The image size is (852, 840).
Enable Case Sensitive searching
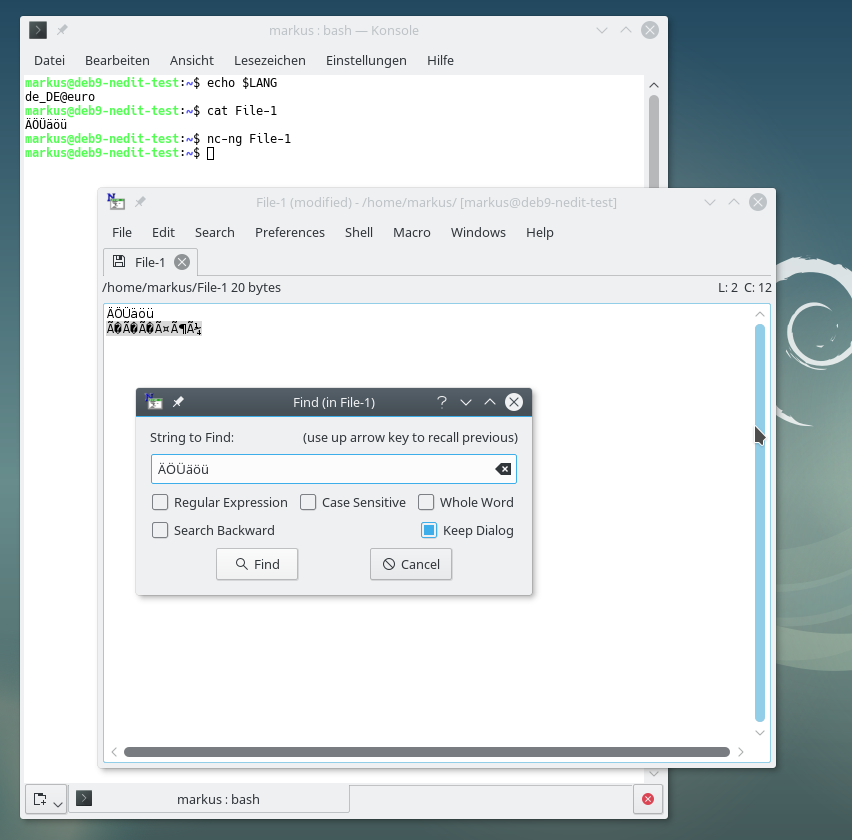(308, 502)
